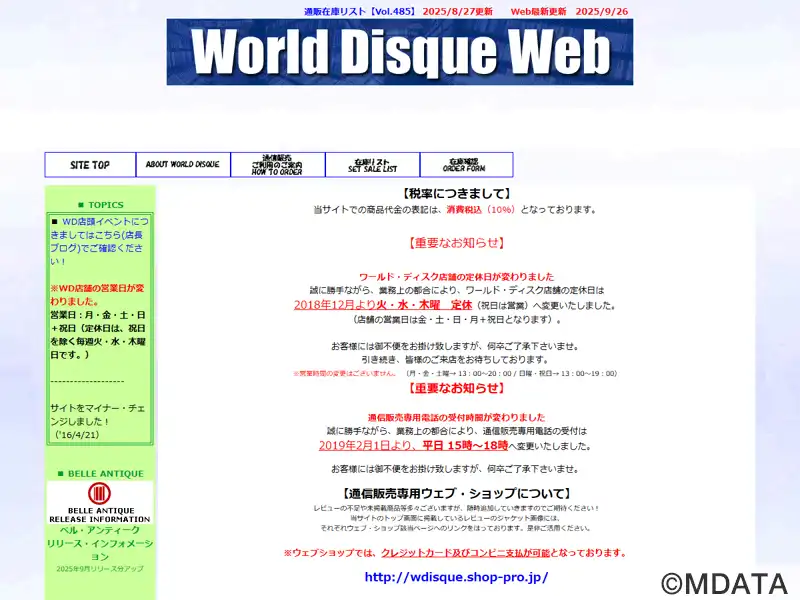Open the 通販在庫リスト Vol.485 link

click(x=361, y=12)
